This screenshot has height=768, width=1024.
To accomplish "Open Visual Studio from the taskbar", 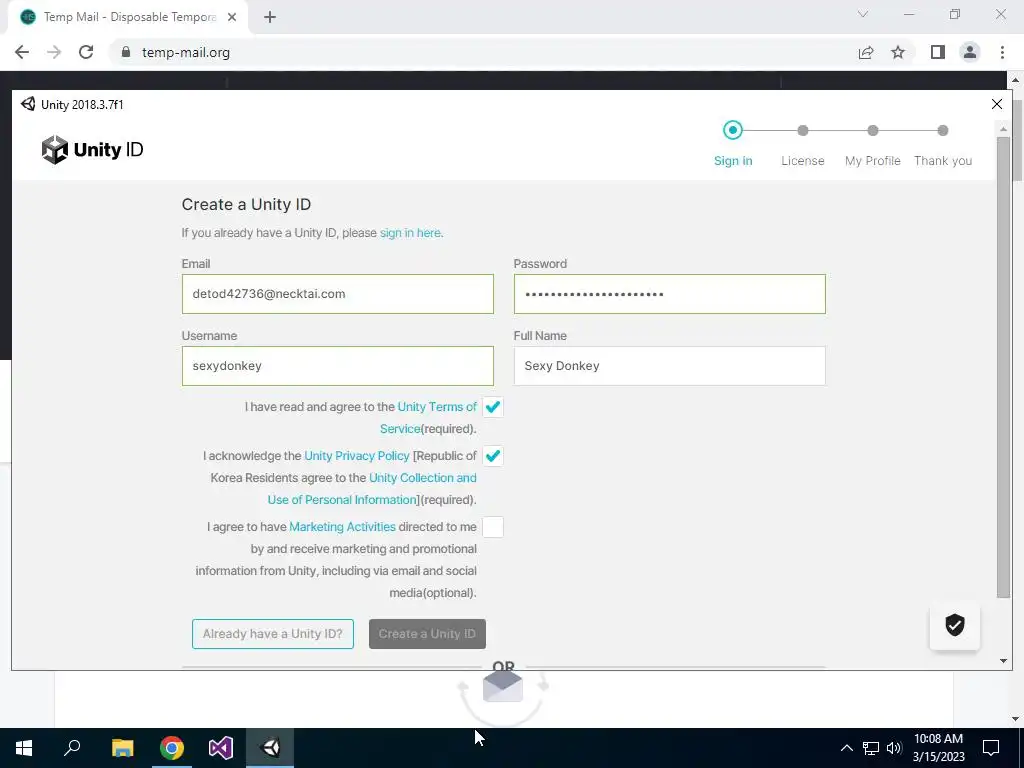I will pyautogui.click(x=221, y=748).
